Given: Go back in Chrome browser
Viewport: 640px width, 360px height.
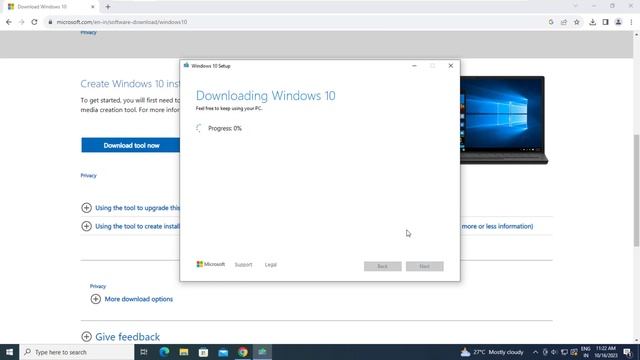Looking at the screenshot, I should [x=9, y=22].
